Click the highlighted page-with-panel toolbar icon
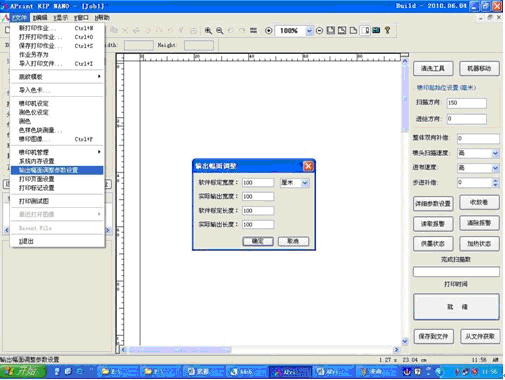Viewport: 505px width, 380px height. [365, 31]
